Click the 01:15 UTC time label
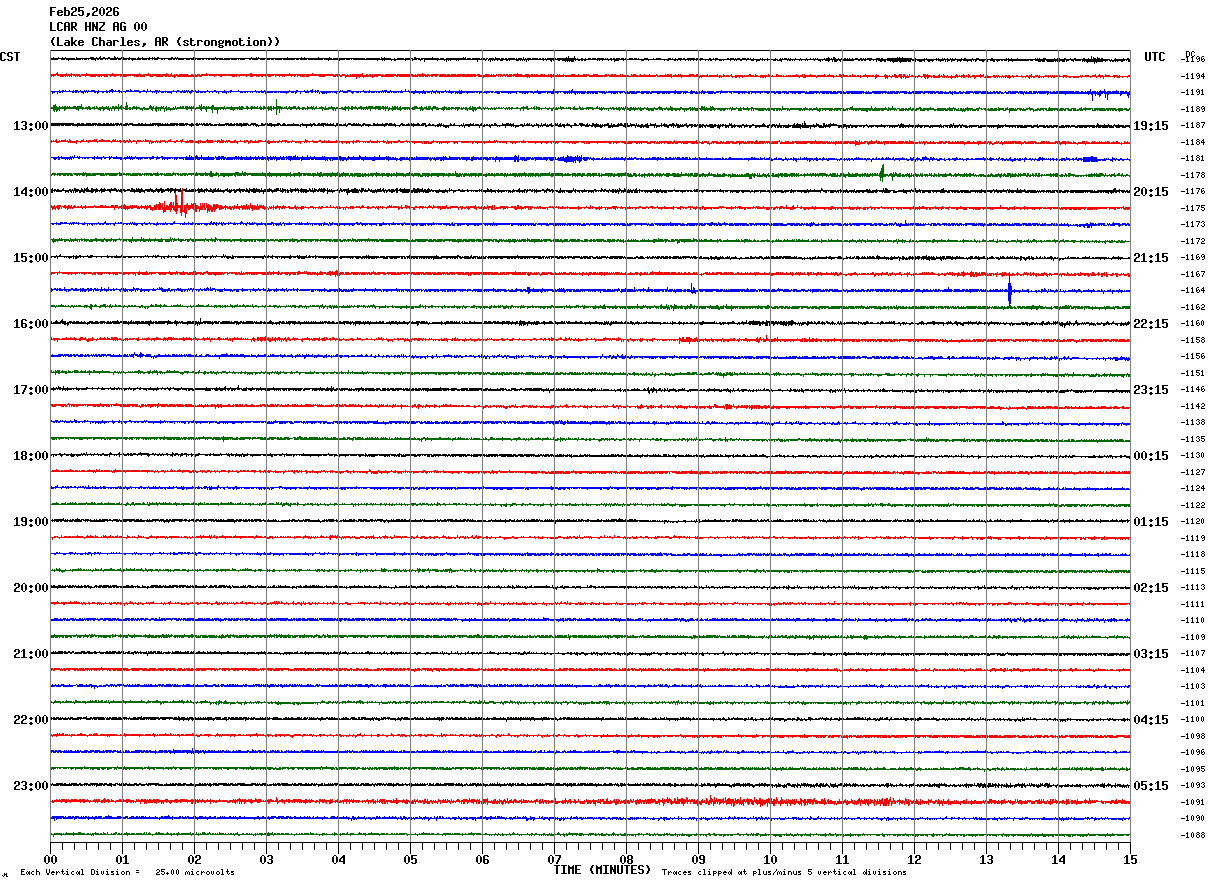 coord(1151,522)
